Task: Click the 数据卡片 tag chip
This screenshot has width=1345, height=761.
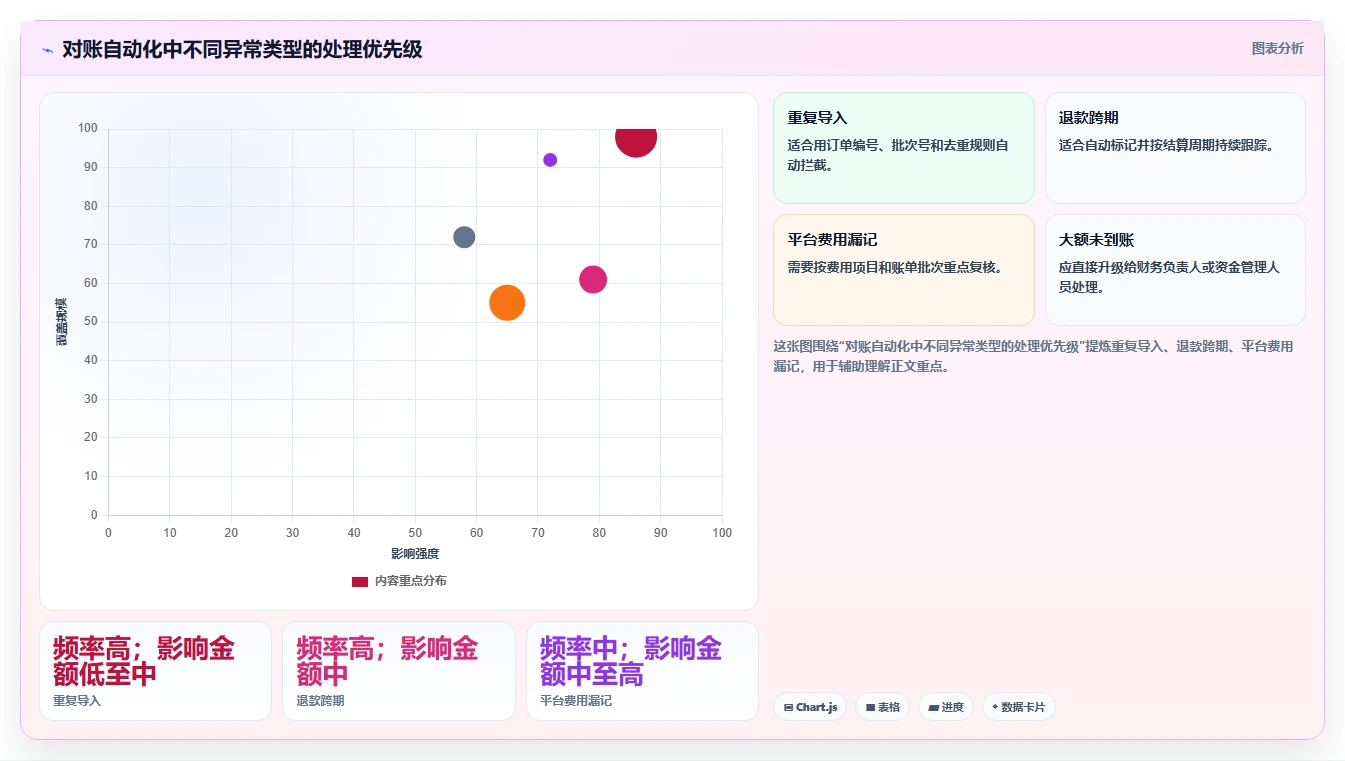Action: 1018,707
